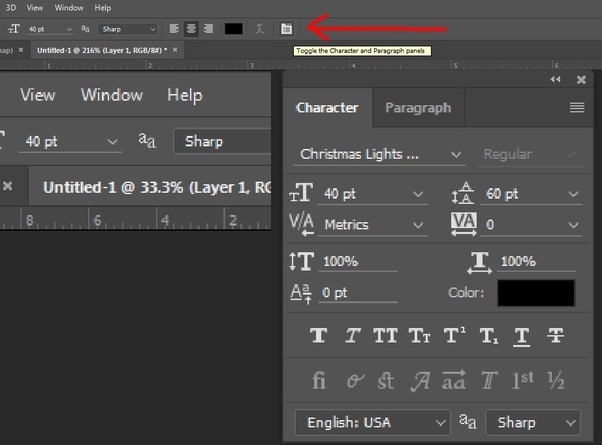The height and width of the screenshot is (445, 602).
Task: Open the Help menu in top menu bar
Action: pos(103,8)
